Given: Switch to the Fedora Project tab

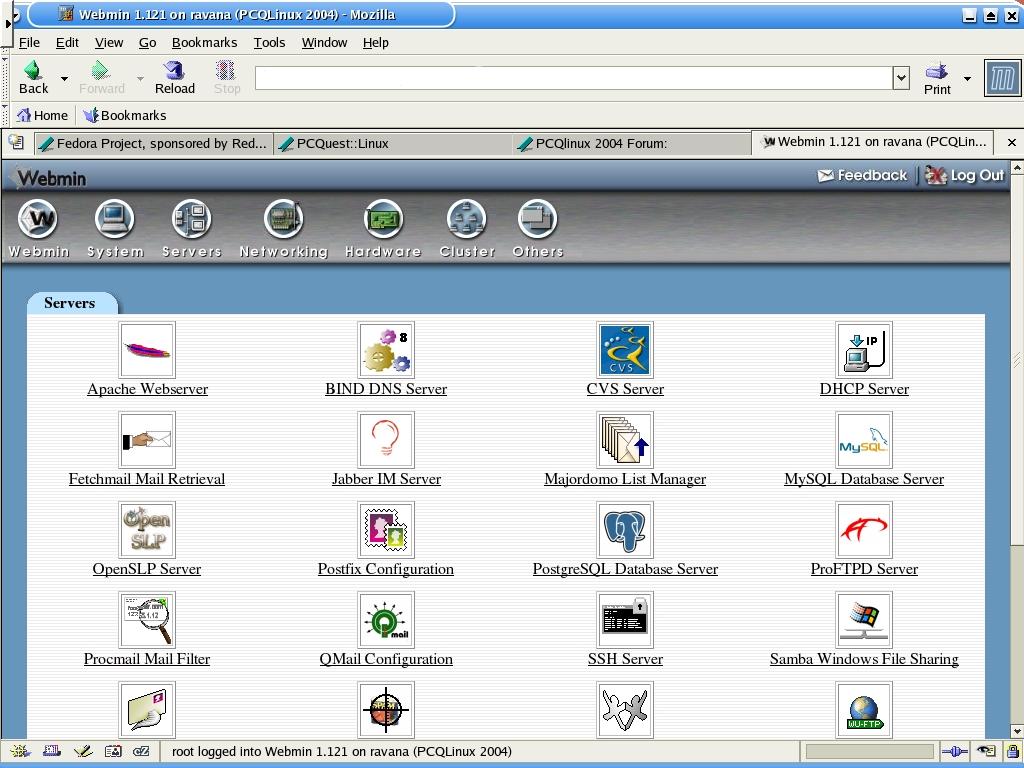Looking at the screenshot, I should tap(153, 144).
